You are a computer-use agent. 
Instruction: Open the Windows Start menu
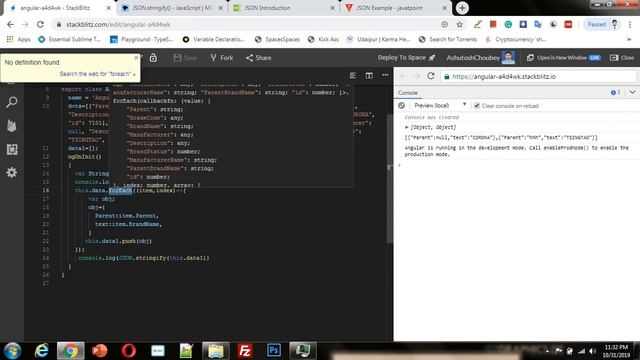[13, 351]
